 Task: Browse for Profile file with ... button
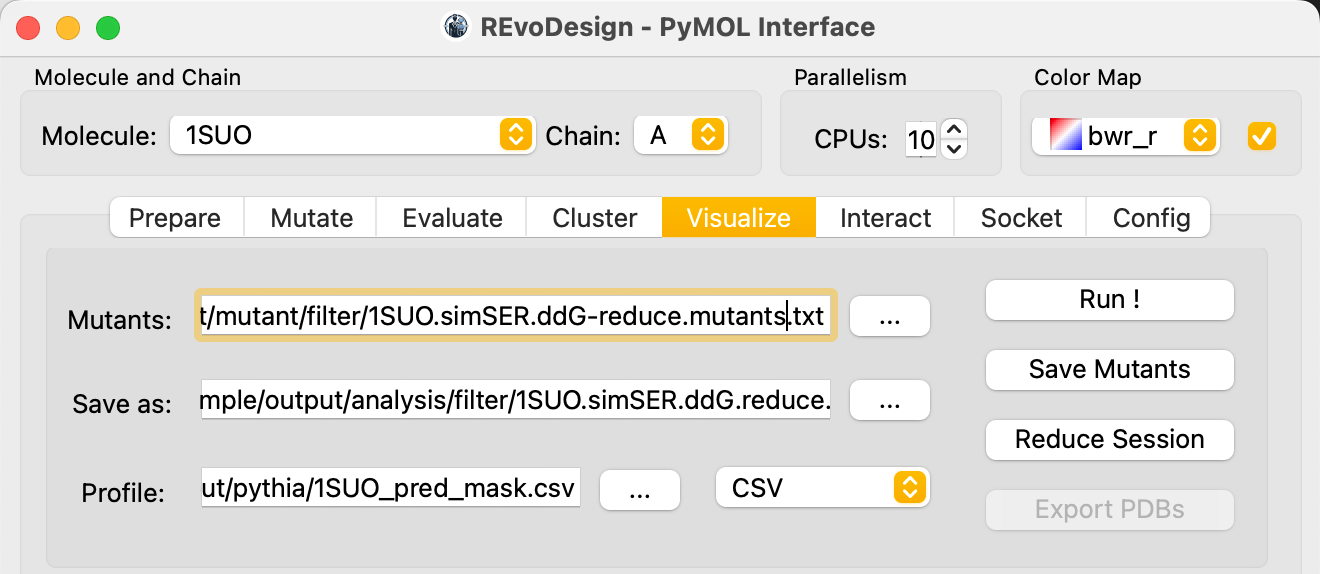click(640, 490)
